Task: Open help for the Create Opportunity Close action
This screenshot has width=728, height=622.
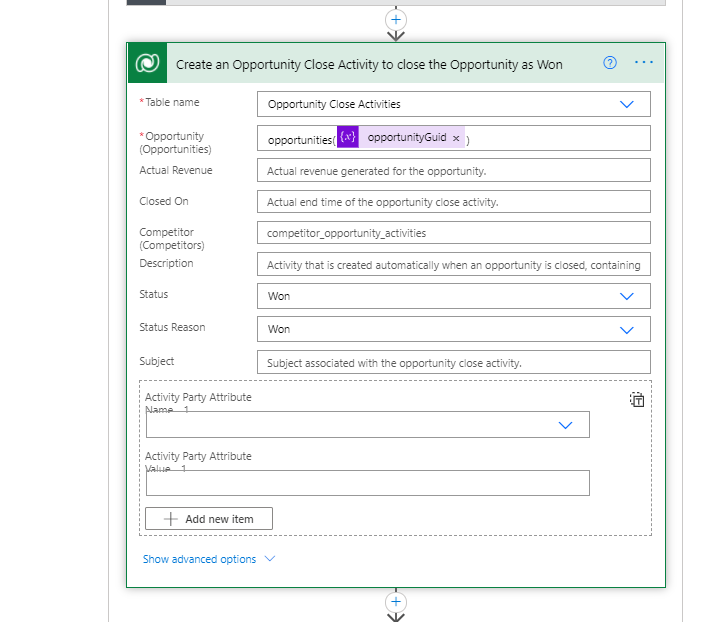Action: click(610, 63)
